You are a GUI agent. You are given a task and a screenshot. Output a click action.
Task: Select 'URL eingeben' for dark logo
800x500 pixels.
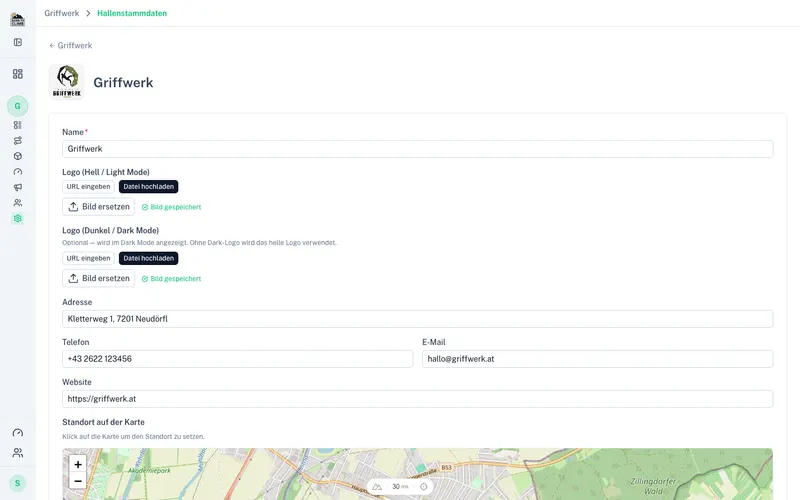point(88,258)
